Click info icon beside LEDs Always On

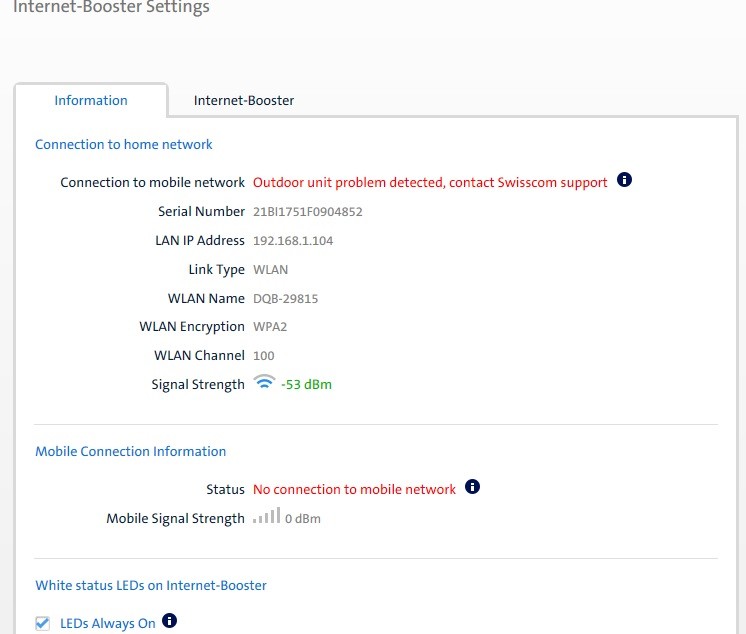click(170, 622)
